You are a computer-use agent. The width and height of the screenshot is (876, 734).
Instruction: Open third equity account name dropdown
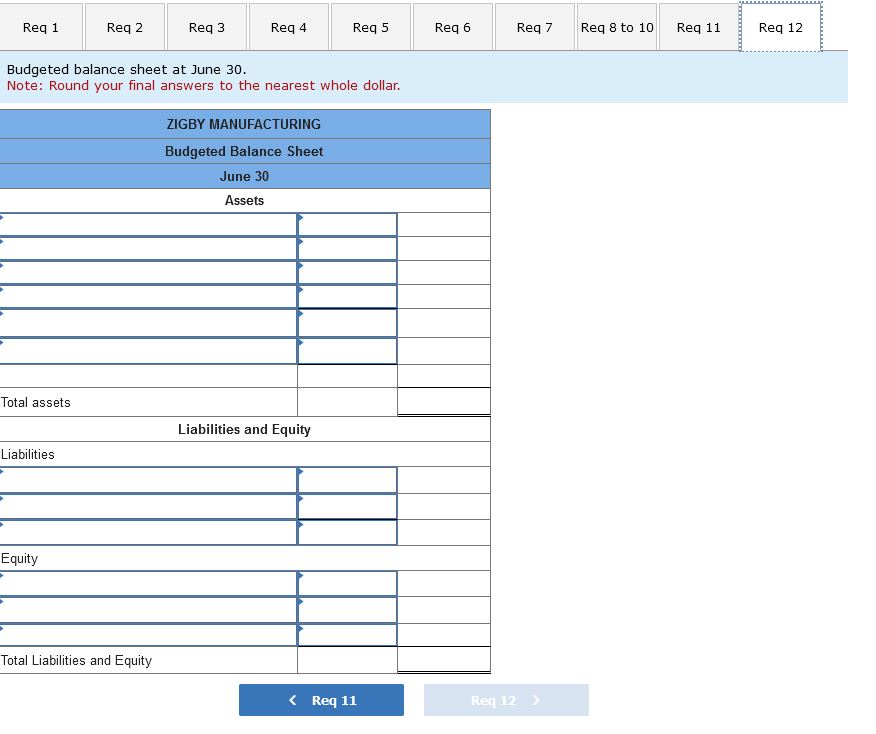[x=149, y=635]
